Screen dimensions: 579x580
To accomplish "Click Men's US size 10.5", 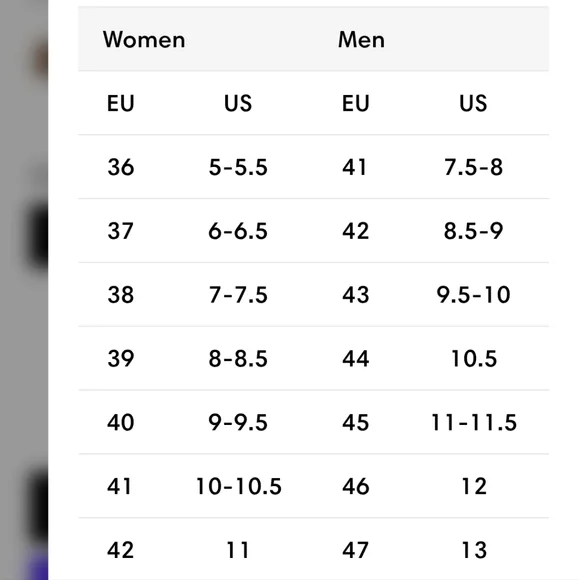I will pyautogui.click(x=474, y=358).
